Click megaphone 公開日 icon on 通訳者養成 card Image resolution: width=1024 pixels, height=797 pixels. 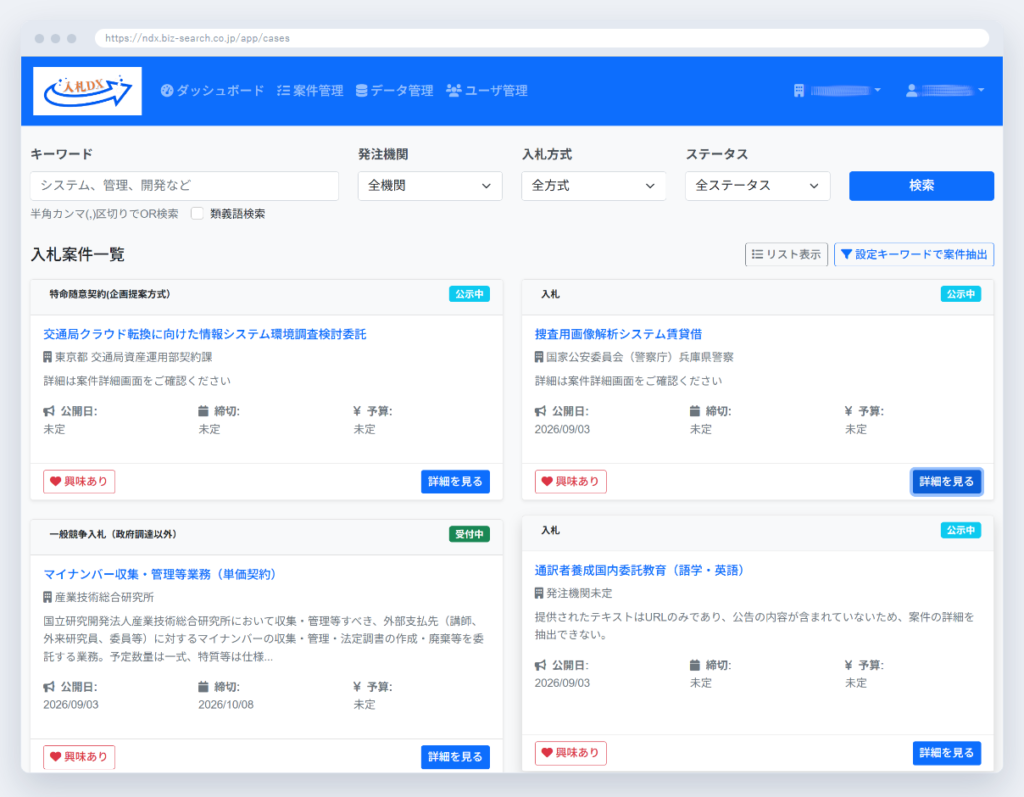(540, 665)
